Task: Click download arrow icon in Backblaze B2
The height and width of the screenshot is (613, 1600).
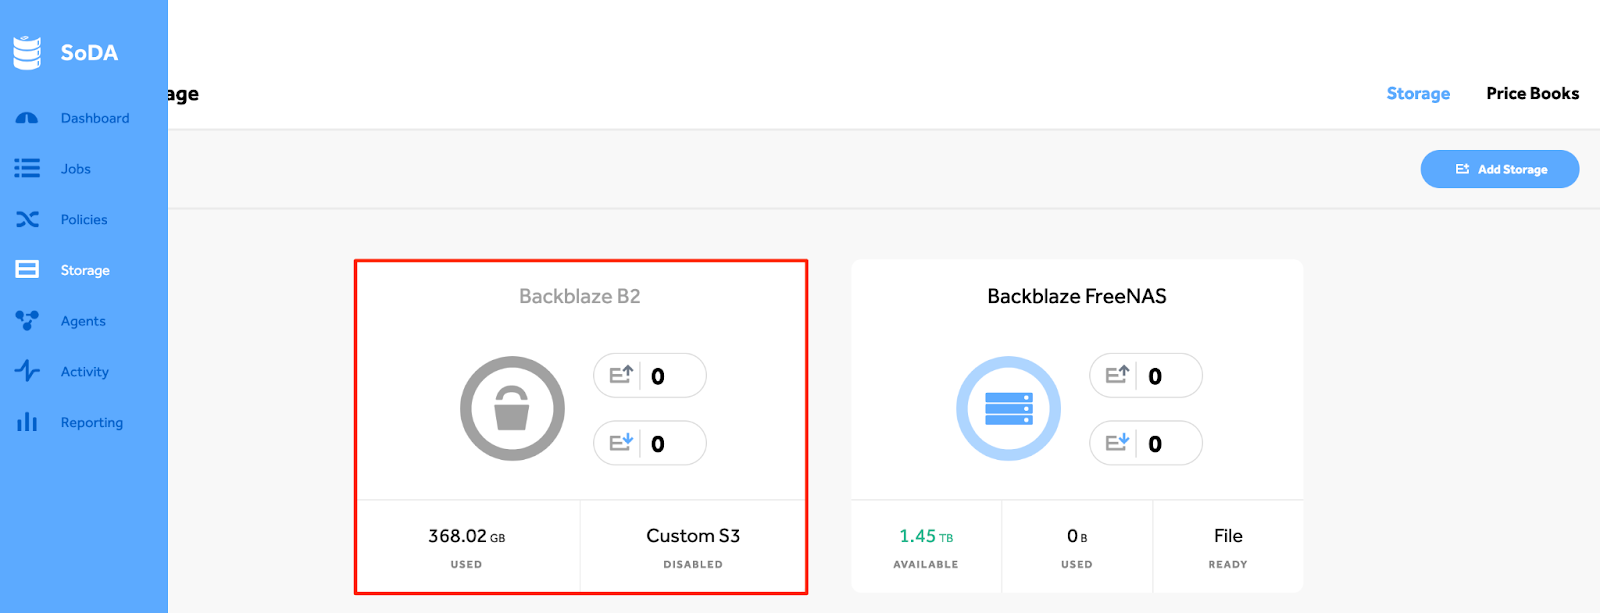Action: (x=621, y=442)
